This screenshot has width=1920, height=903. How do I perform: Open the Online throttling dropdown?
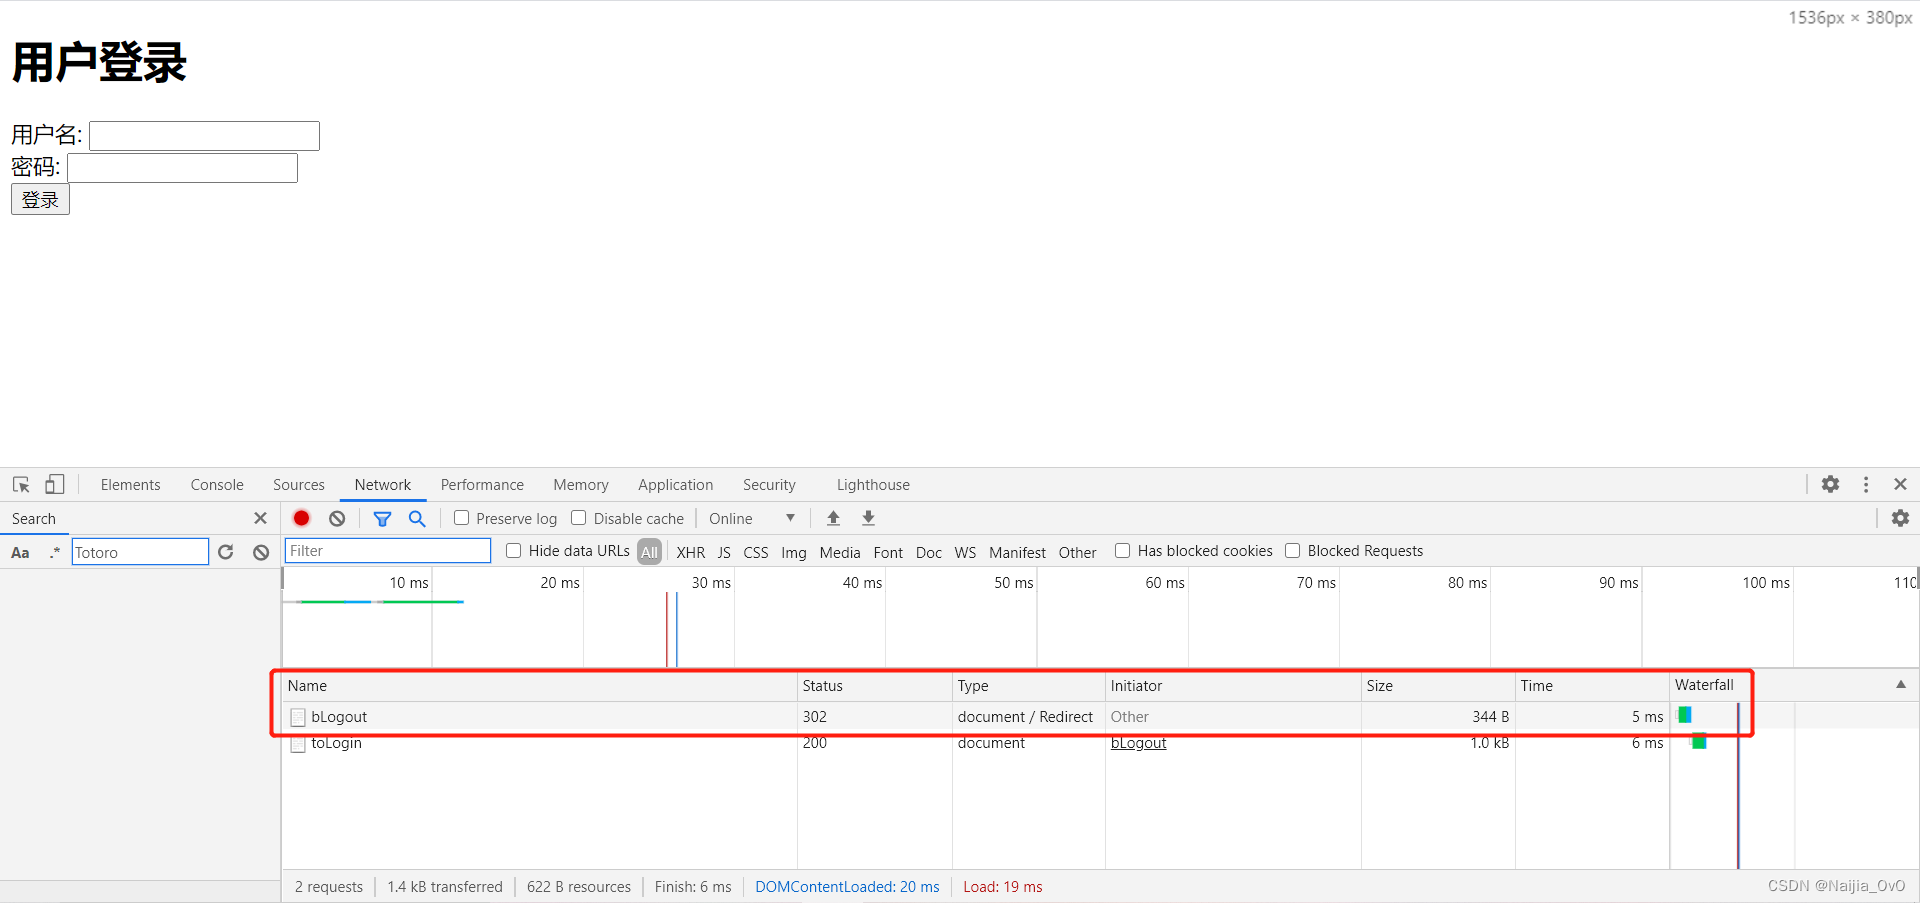[x=752, y=518]
